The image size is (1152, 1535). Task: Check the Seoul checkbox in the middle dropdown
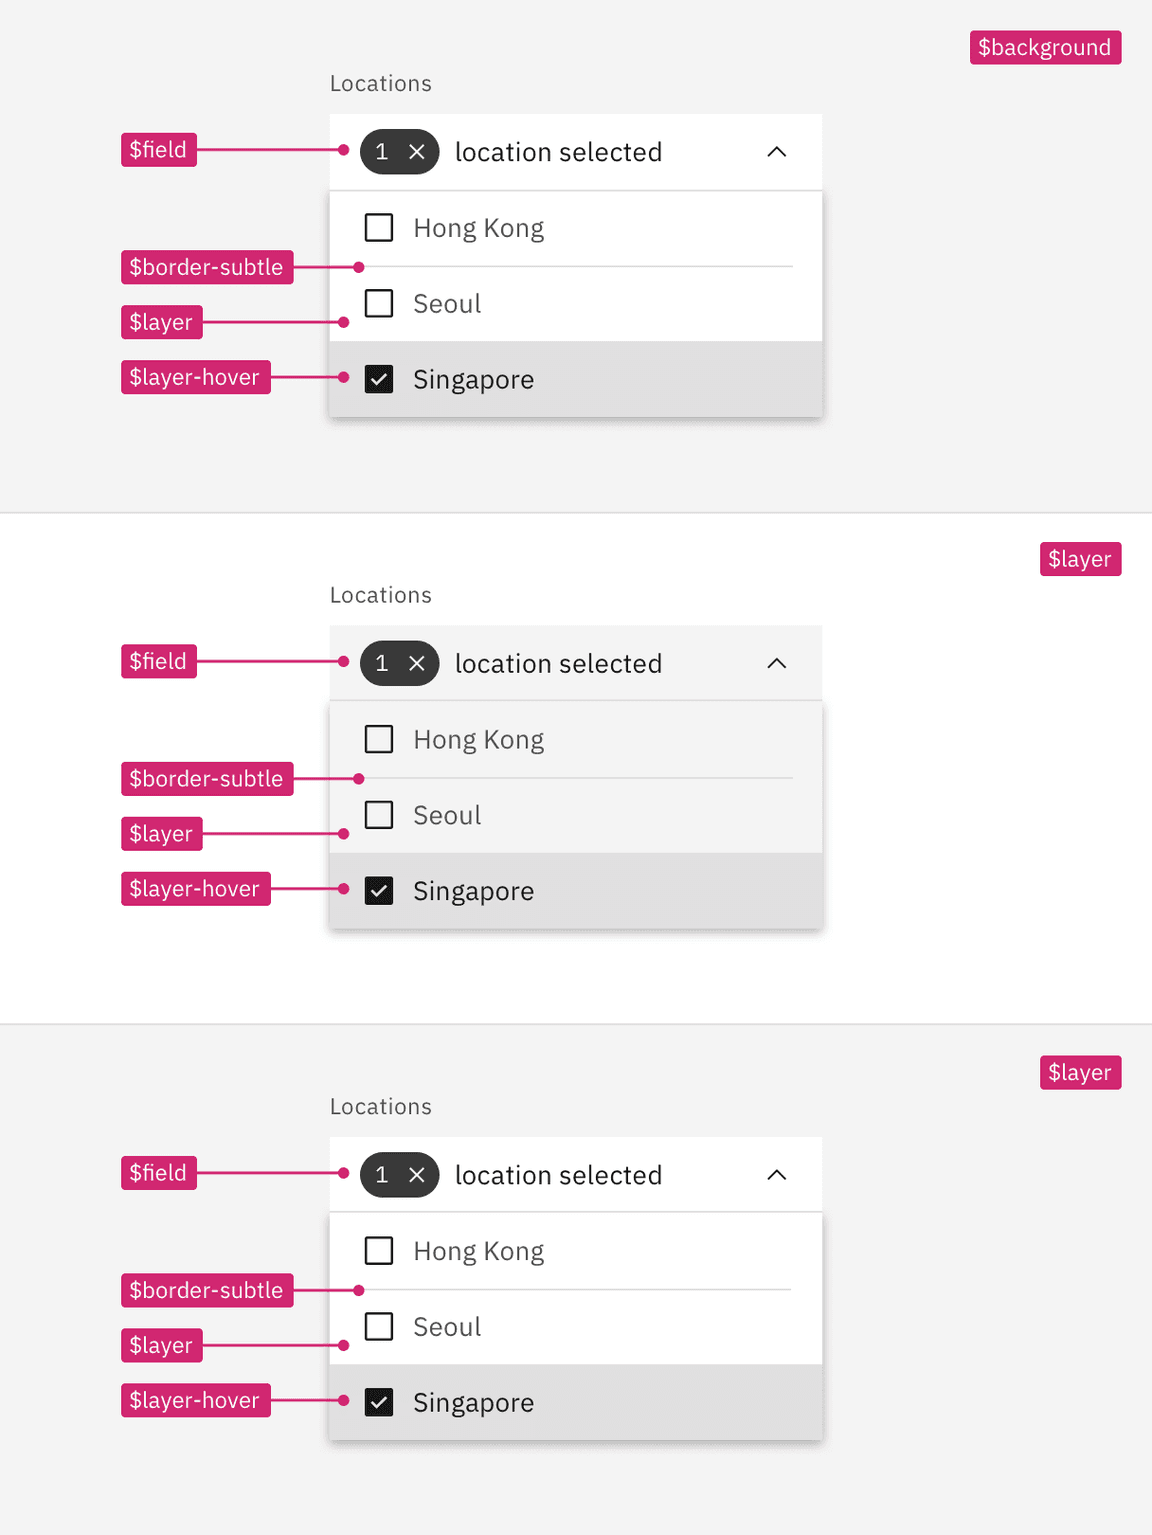[379, 815]
